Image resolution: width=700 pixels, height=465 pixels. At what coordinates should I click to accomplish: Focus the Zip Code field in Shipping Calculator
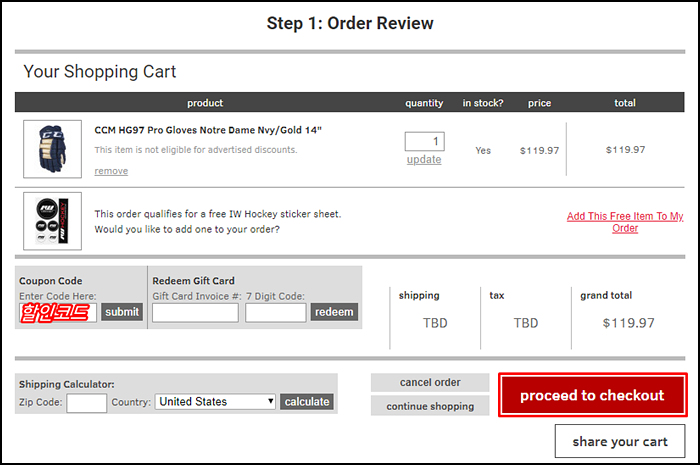point(87,403)
